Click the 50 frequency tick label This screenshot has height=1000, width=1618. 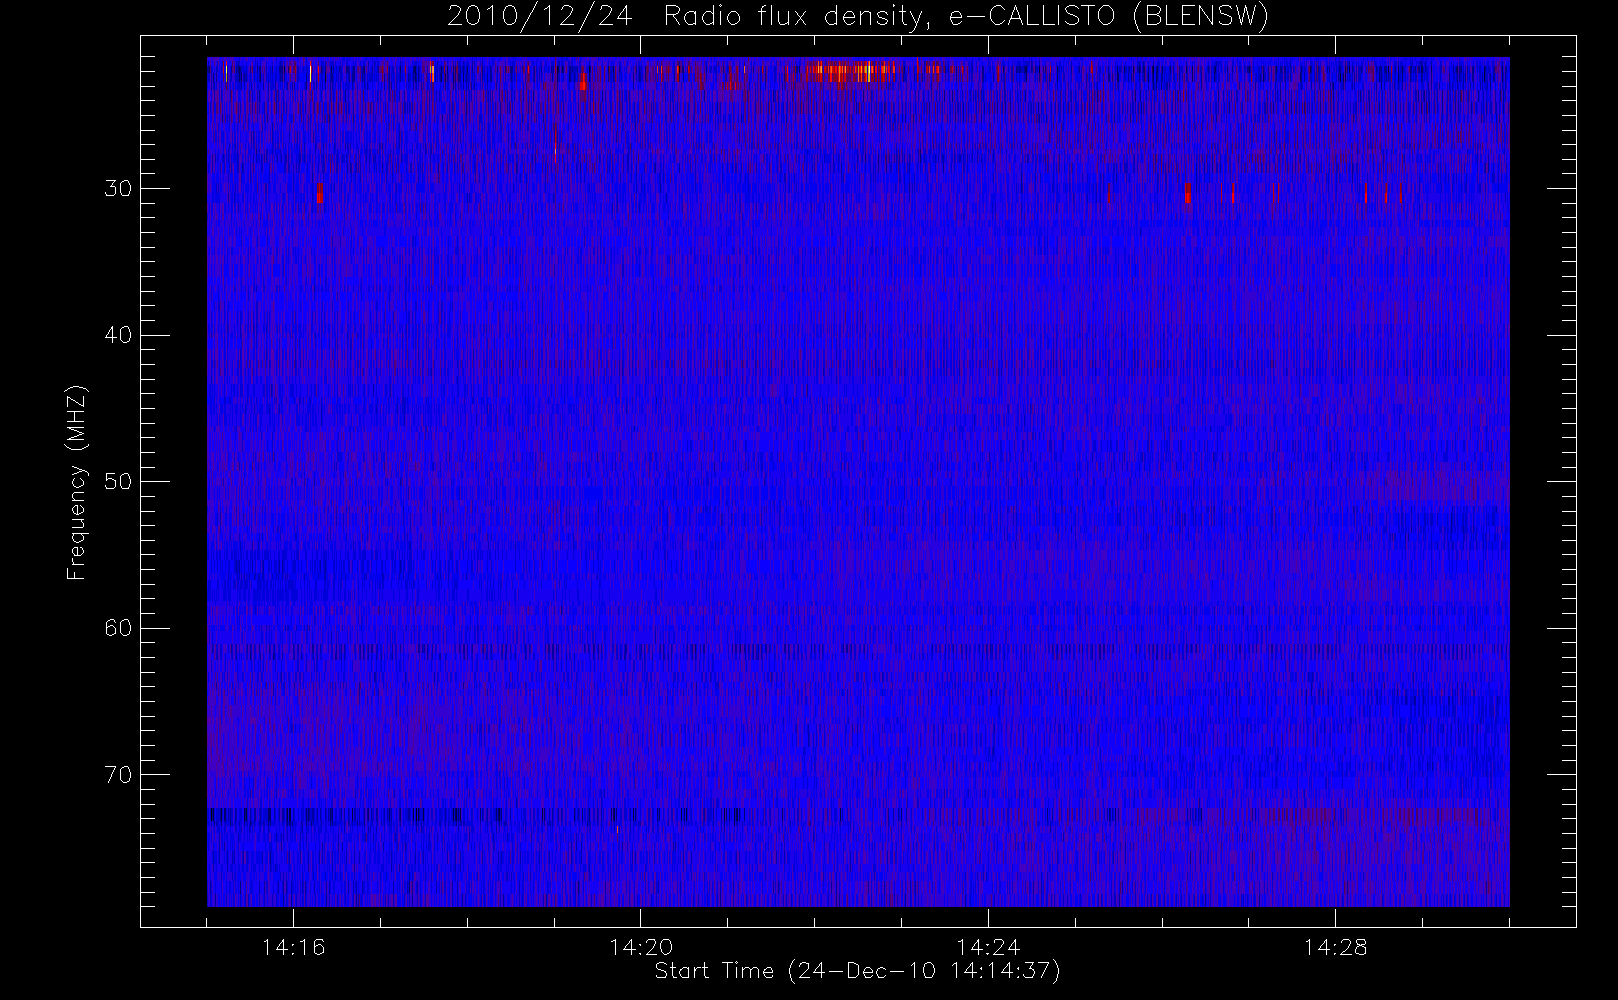click(x=118, y=482)
